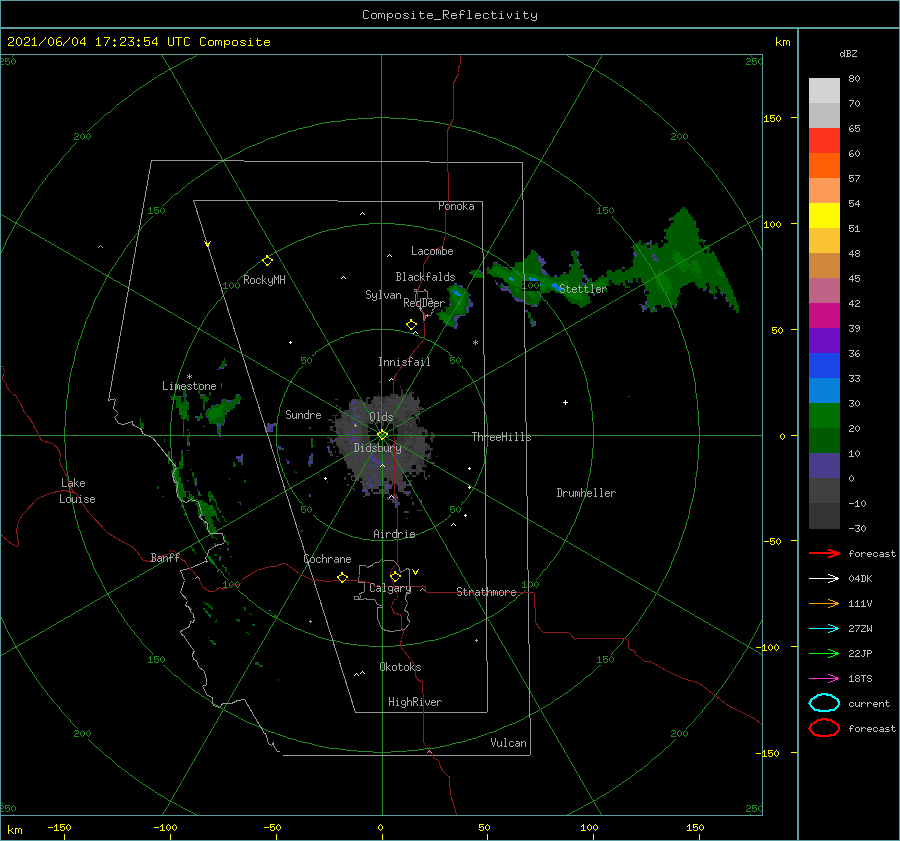Click the Strathmore town label
900x841 pixels.
coord(486,592)
